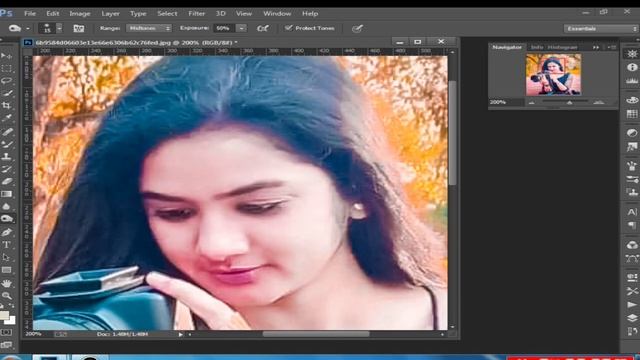Select the Eraser tool
The height and width of the screenshot is (360, 640).
(6, 181)
